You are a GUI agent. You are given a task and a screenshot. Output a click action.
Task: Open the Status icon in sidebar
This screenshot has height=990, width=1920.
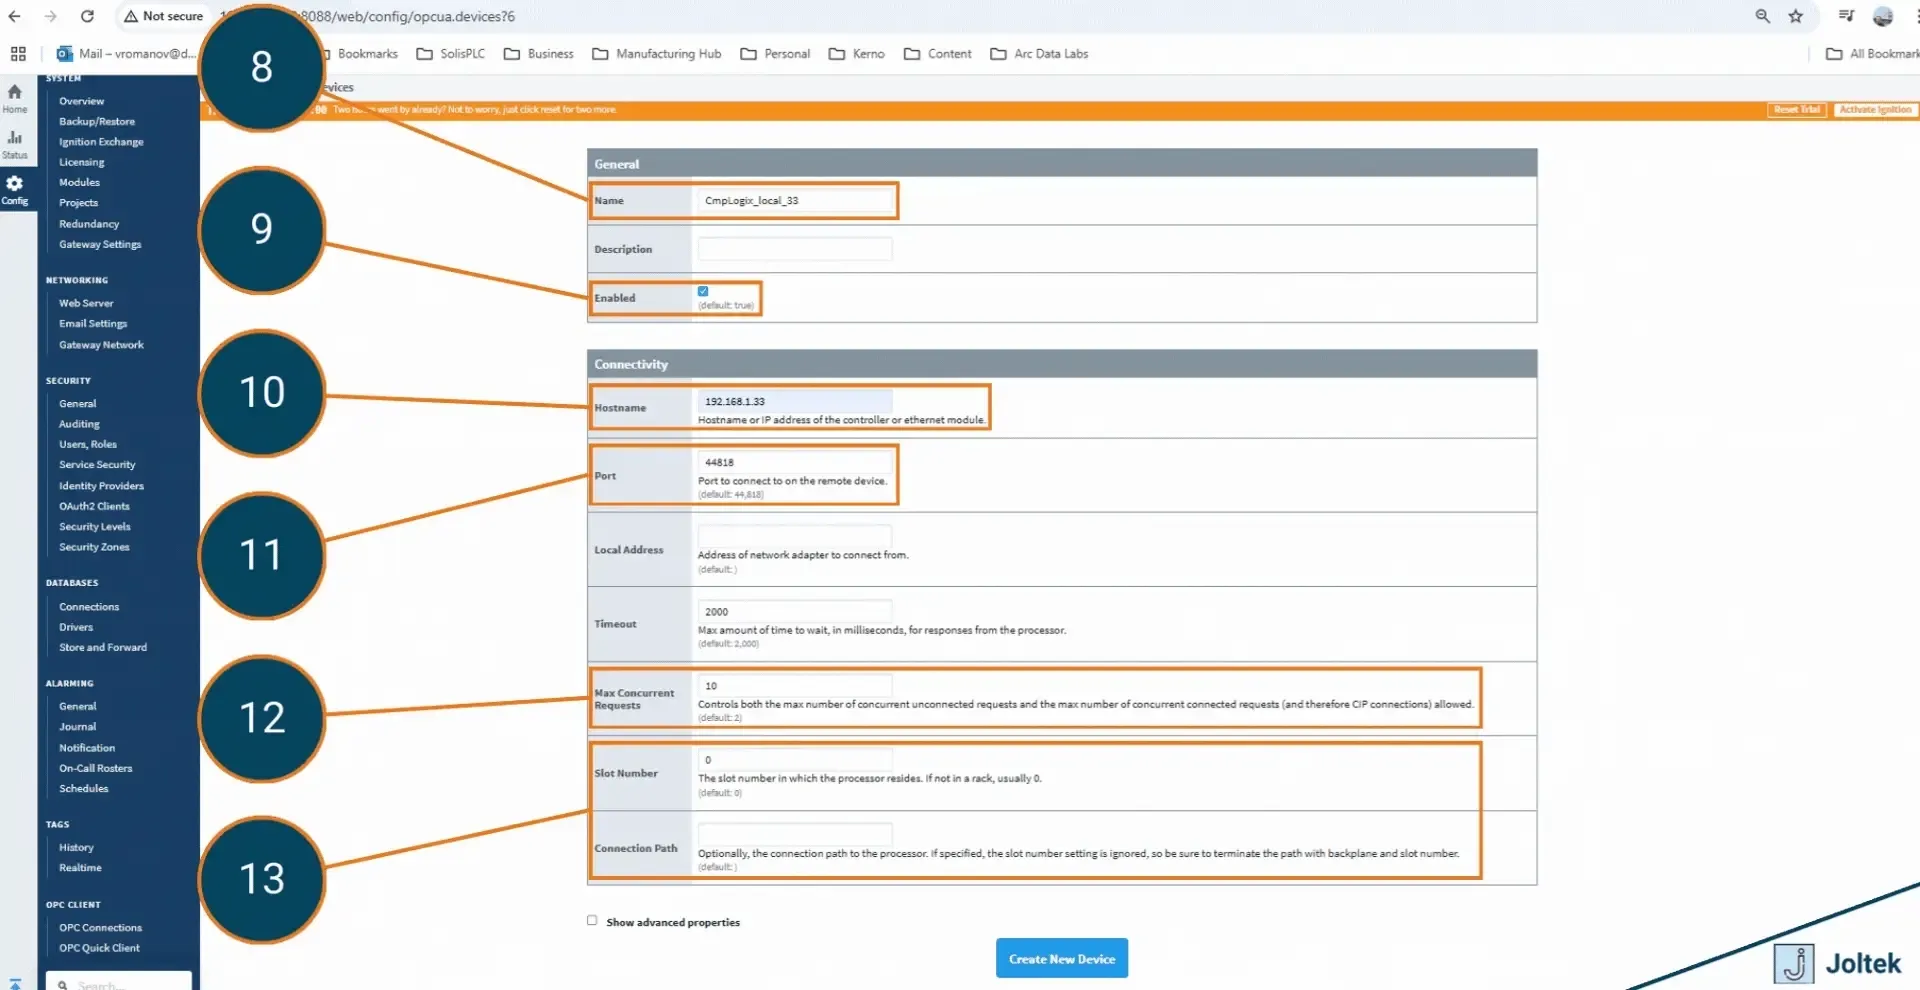click(15, 144)
